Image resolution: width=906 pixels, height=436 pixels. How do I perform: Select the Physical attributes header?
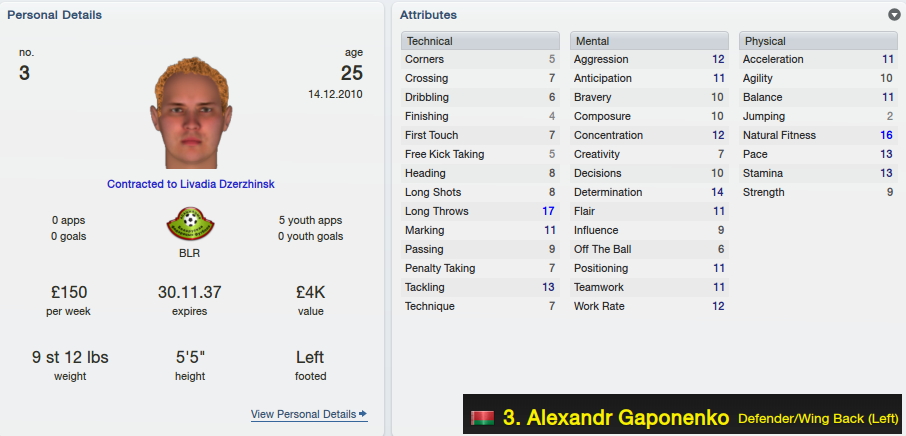(x=818, y=41)
